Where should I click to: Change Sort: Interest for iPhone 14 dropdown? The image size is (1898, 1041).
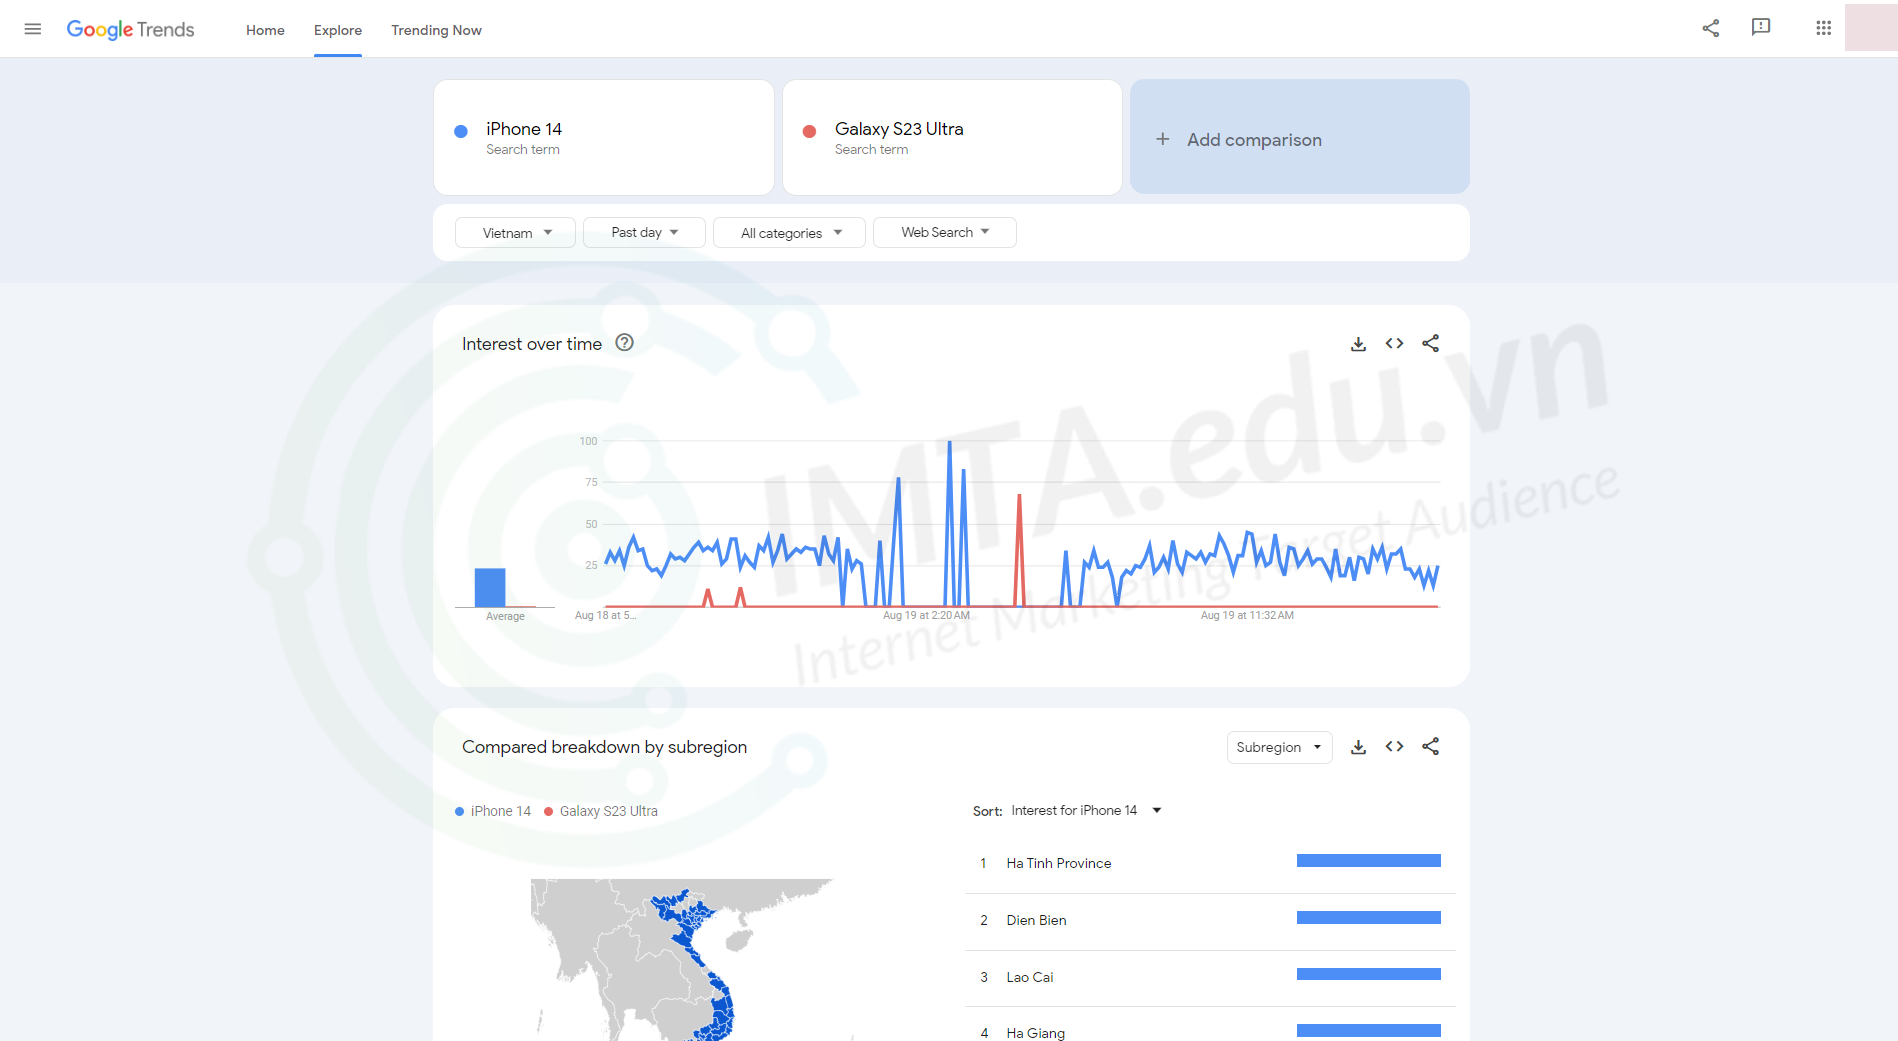pos(1086,811)
